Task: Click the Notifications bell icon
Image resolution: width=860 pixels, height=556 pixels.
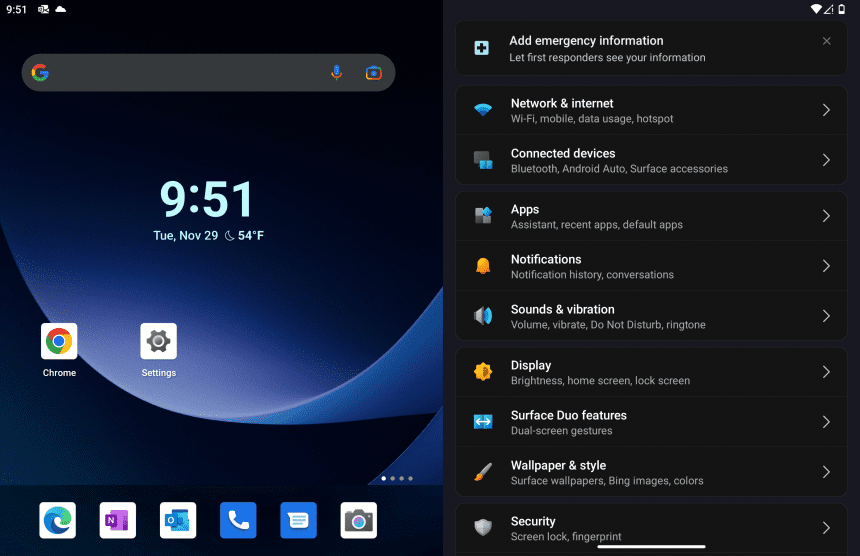Action: pos(483,266)
